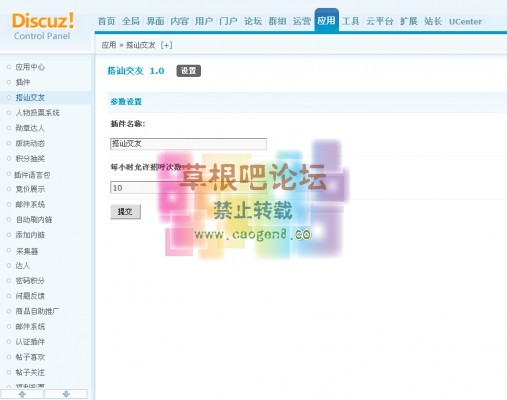Open 勋章达人 sidebar item
The width and height of the screenshot is (507, 400).
coord(30,128)
